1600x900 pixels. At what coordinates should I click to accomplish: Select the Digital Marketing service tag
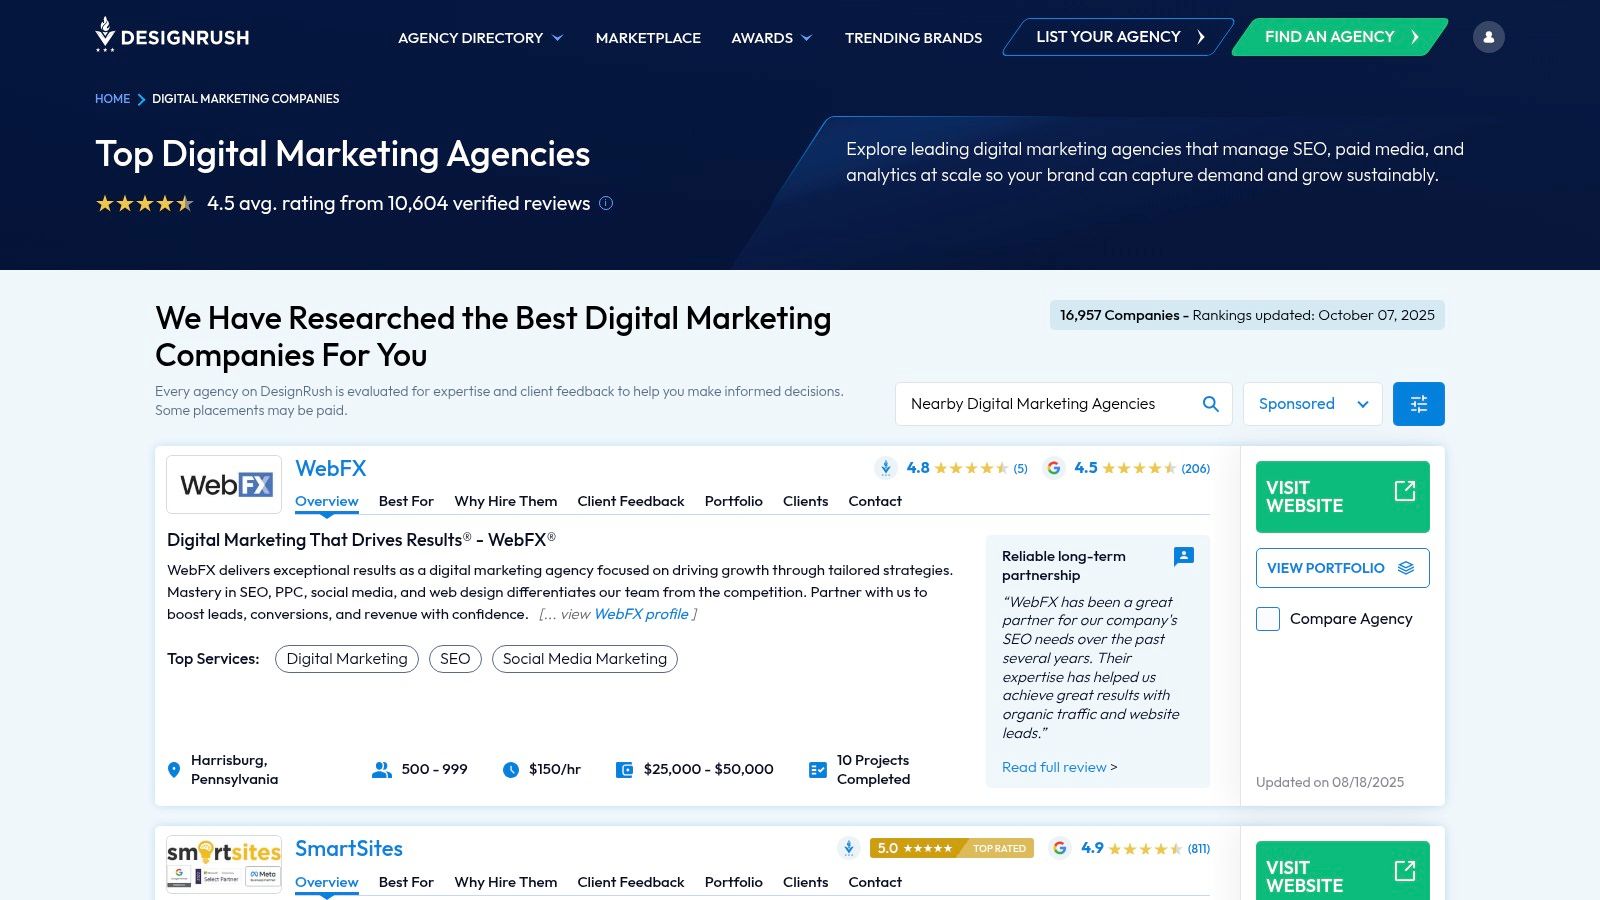click(x=347, y=659)
